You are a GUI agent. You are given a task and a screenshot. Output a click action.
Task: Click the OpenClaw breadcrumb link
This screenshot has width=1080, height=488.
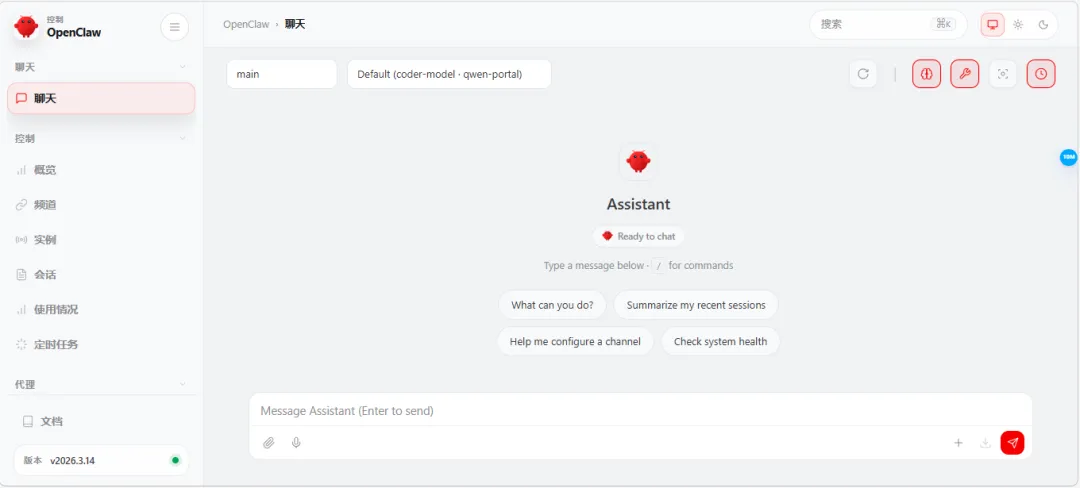246,24
